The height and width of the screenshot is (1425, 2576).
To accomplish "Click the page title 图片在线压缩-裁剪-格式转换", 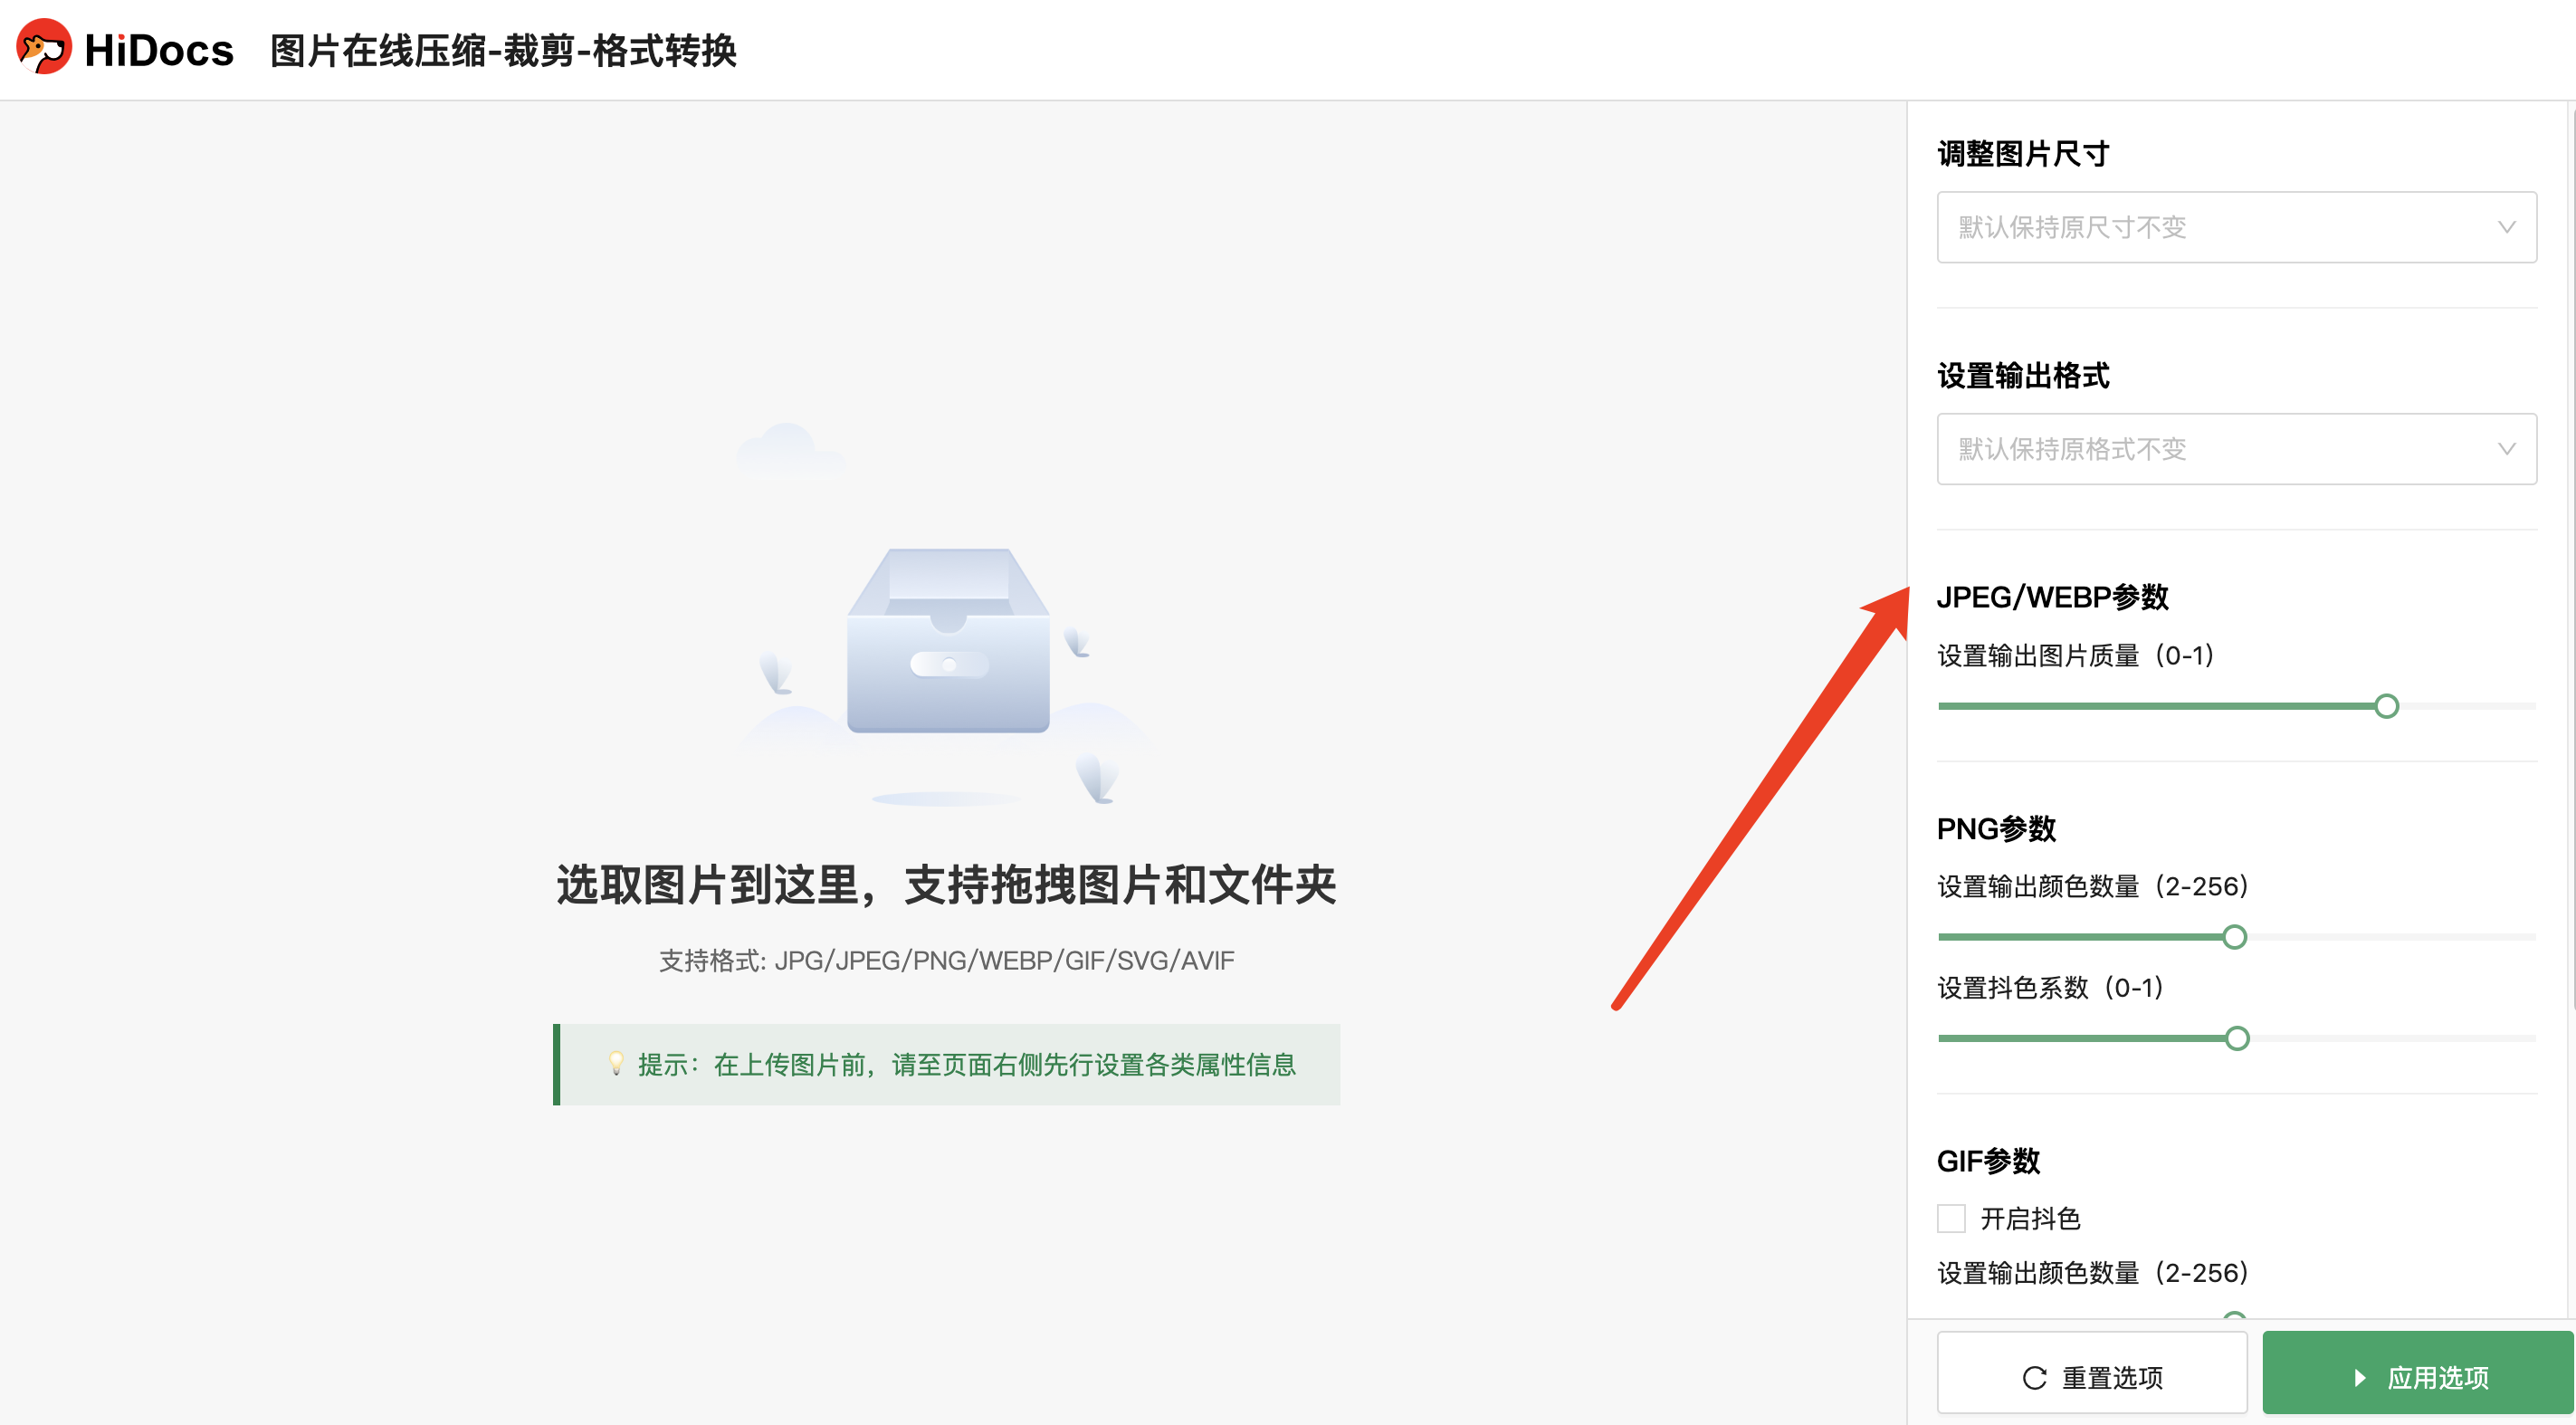I will [503, 50].
